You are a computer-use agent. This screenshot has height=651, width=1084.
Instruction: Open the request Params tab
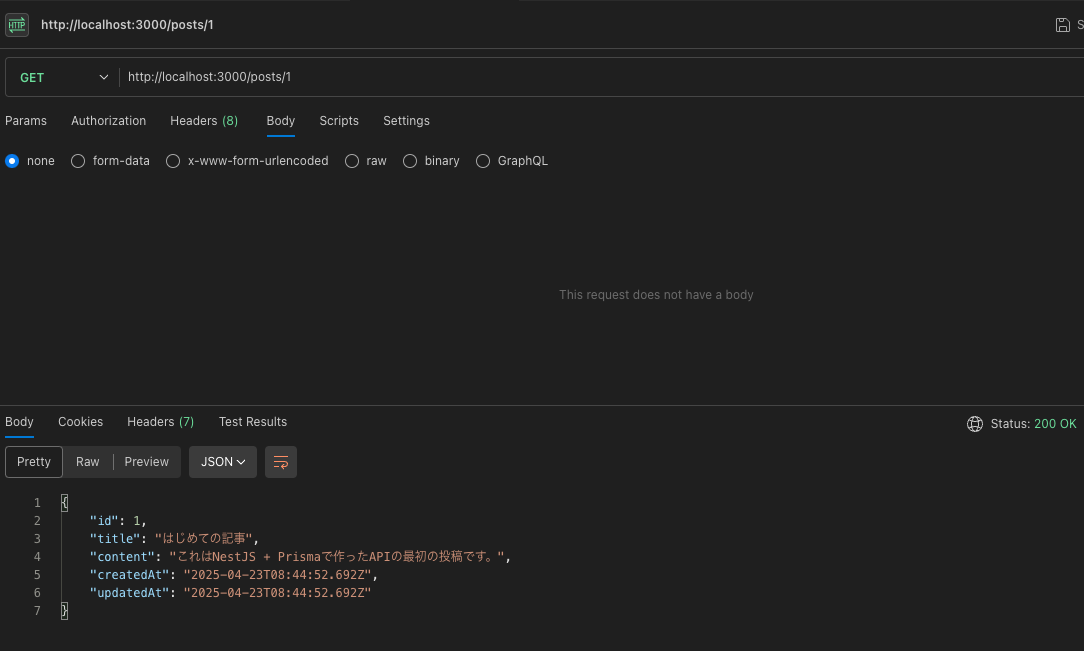coord(26,121)
